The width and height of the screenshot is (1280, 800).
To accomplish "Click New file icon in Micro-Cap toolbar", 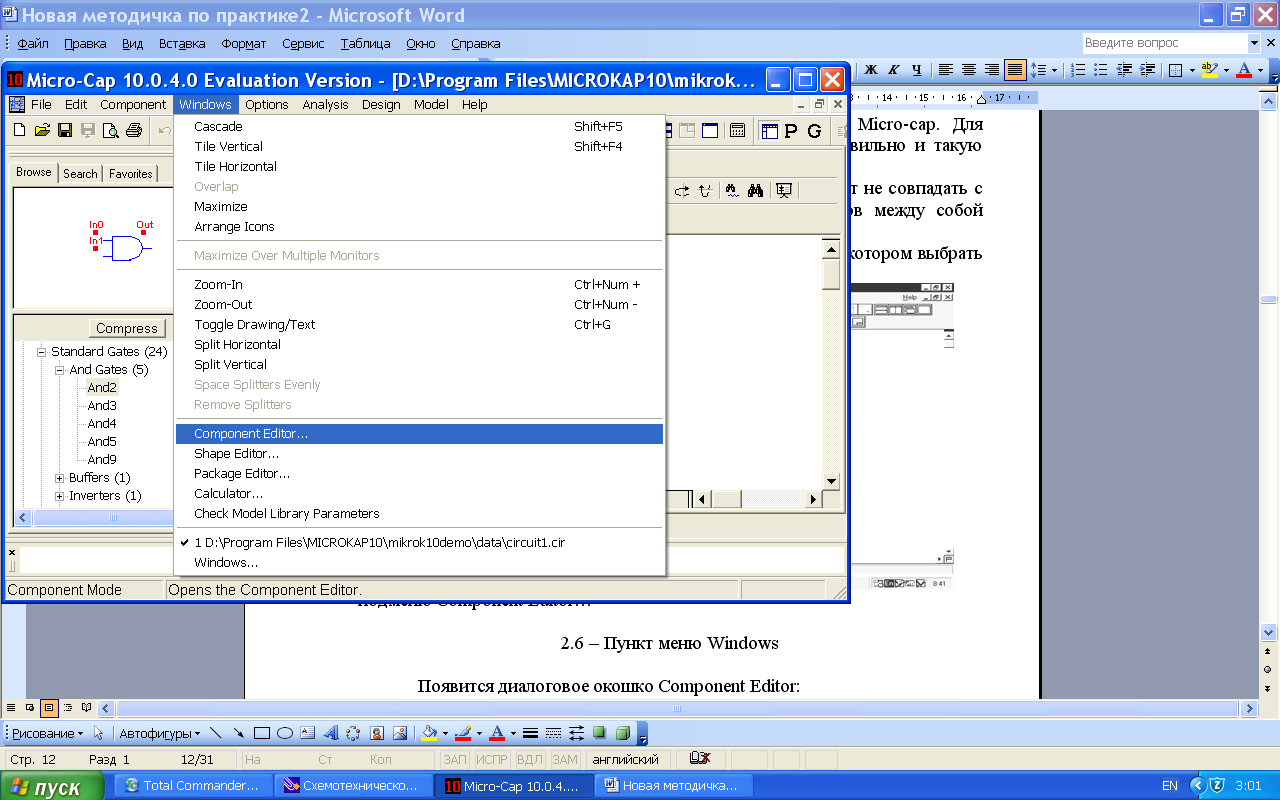I will [x=19, y=130].
